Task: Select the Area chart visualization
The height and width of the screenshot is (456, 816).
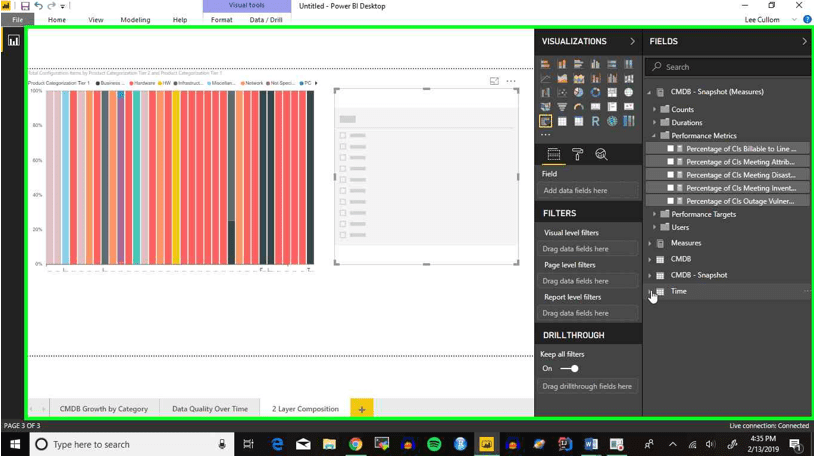Action: [x=562, y=79]
